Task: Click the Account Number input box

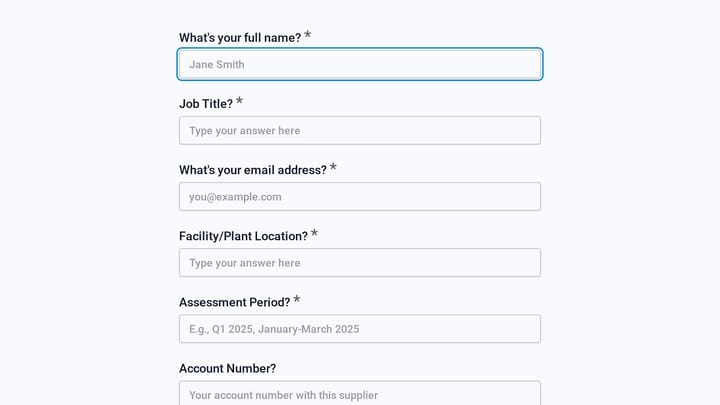Action: point(360,393)
